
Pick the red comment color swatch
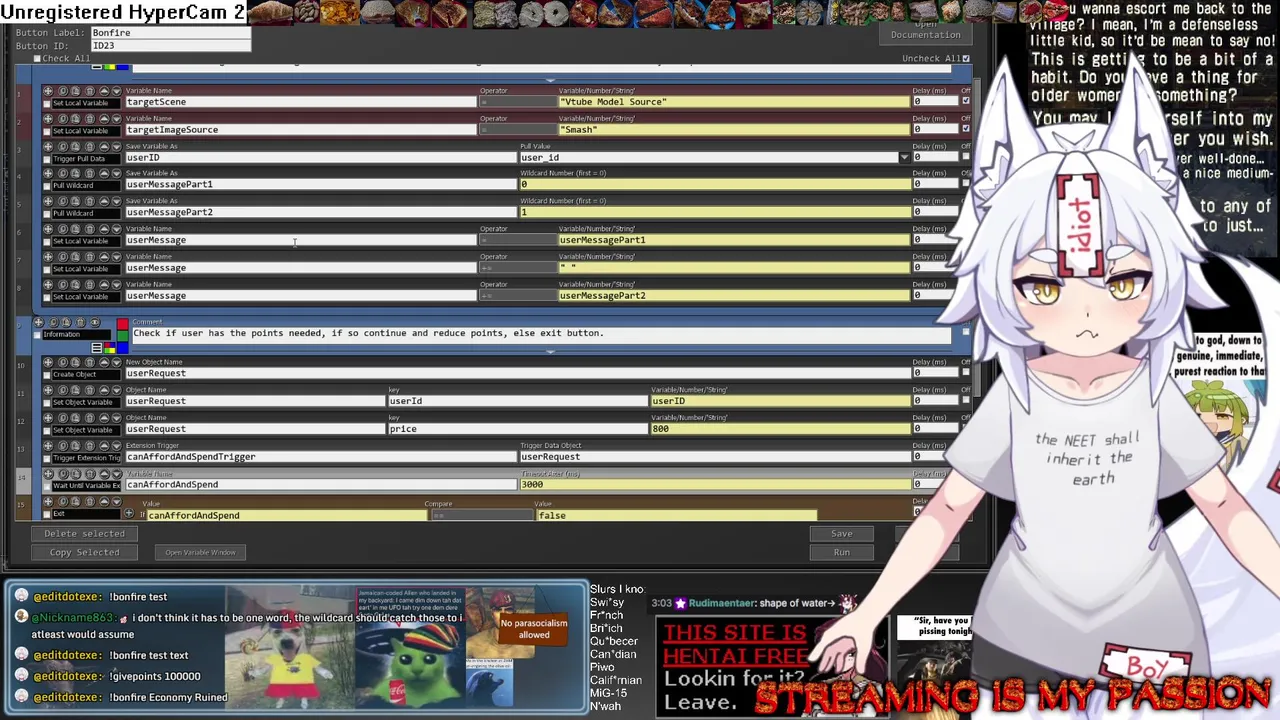[123, 324]
